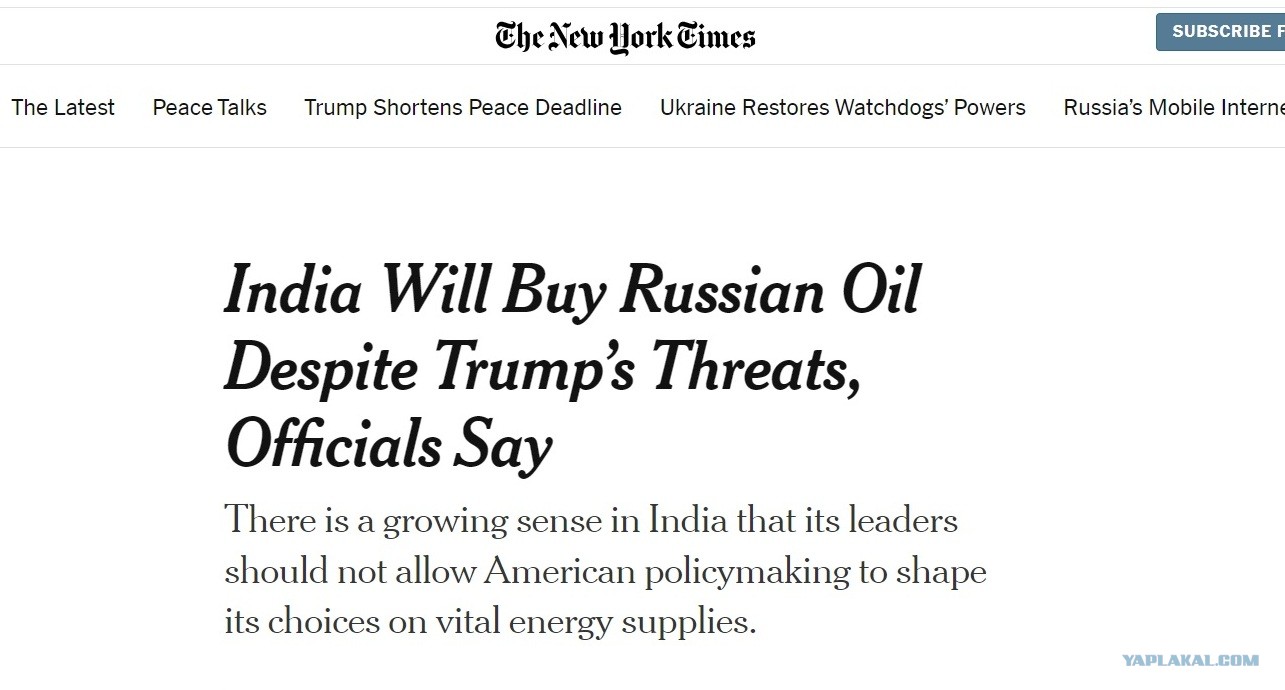Click the SUBSCRIBE button
The width and height of the screenshot is (1285, 690).
pos(1221,32)
